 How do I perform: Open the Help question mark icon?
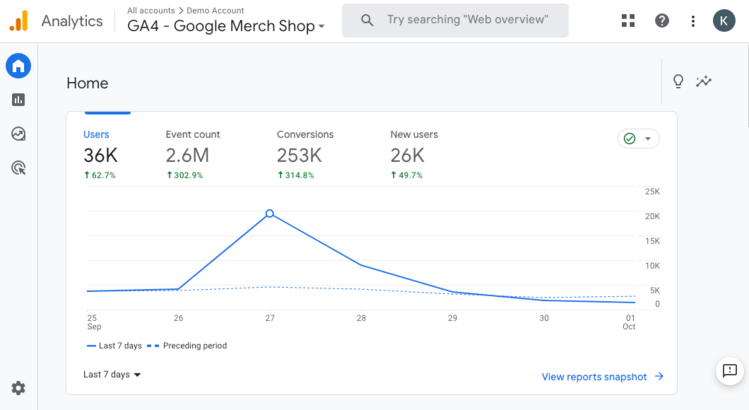click(x=662, y=21)
